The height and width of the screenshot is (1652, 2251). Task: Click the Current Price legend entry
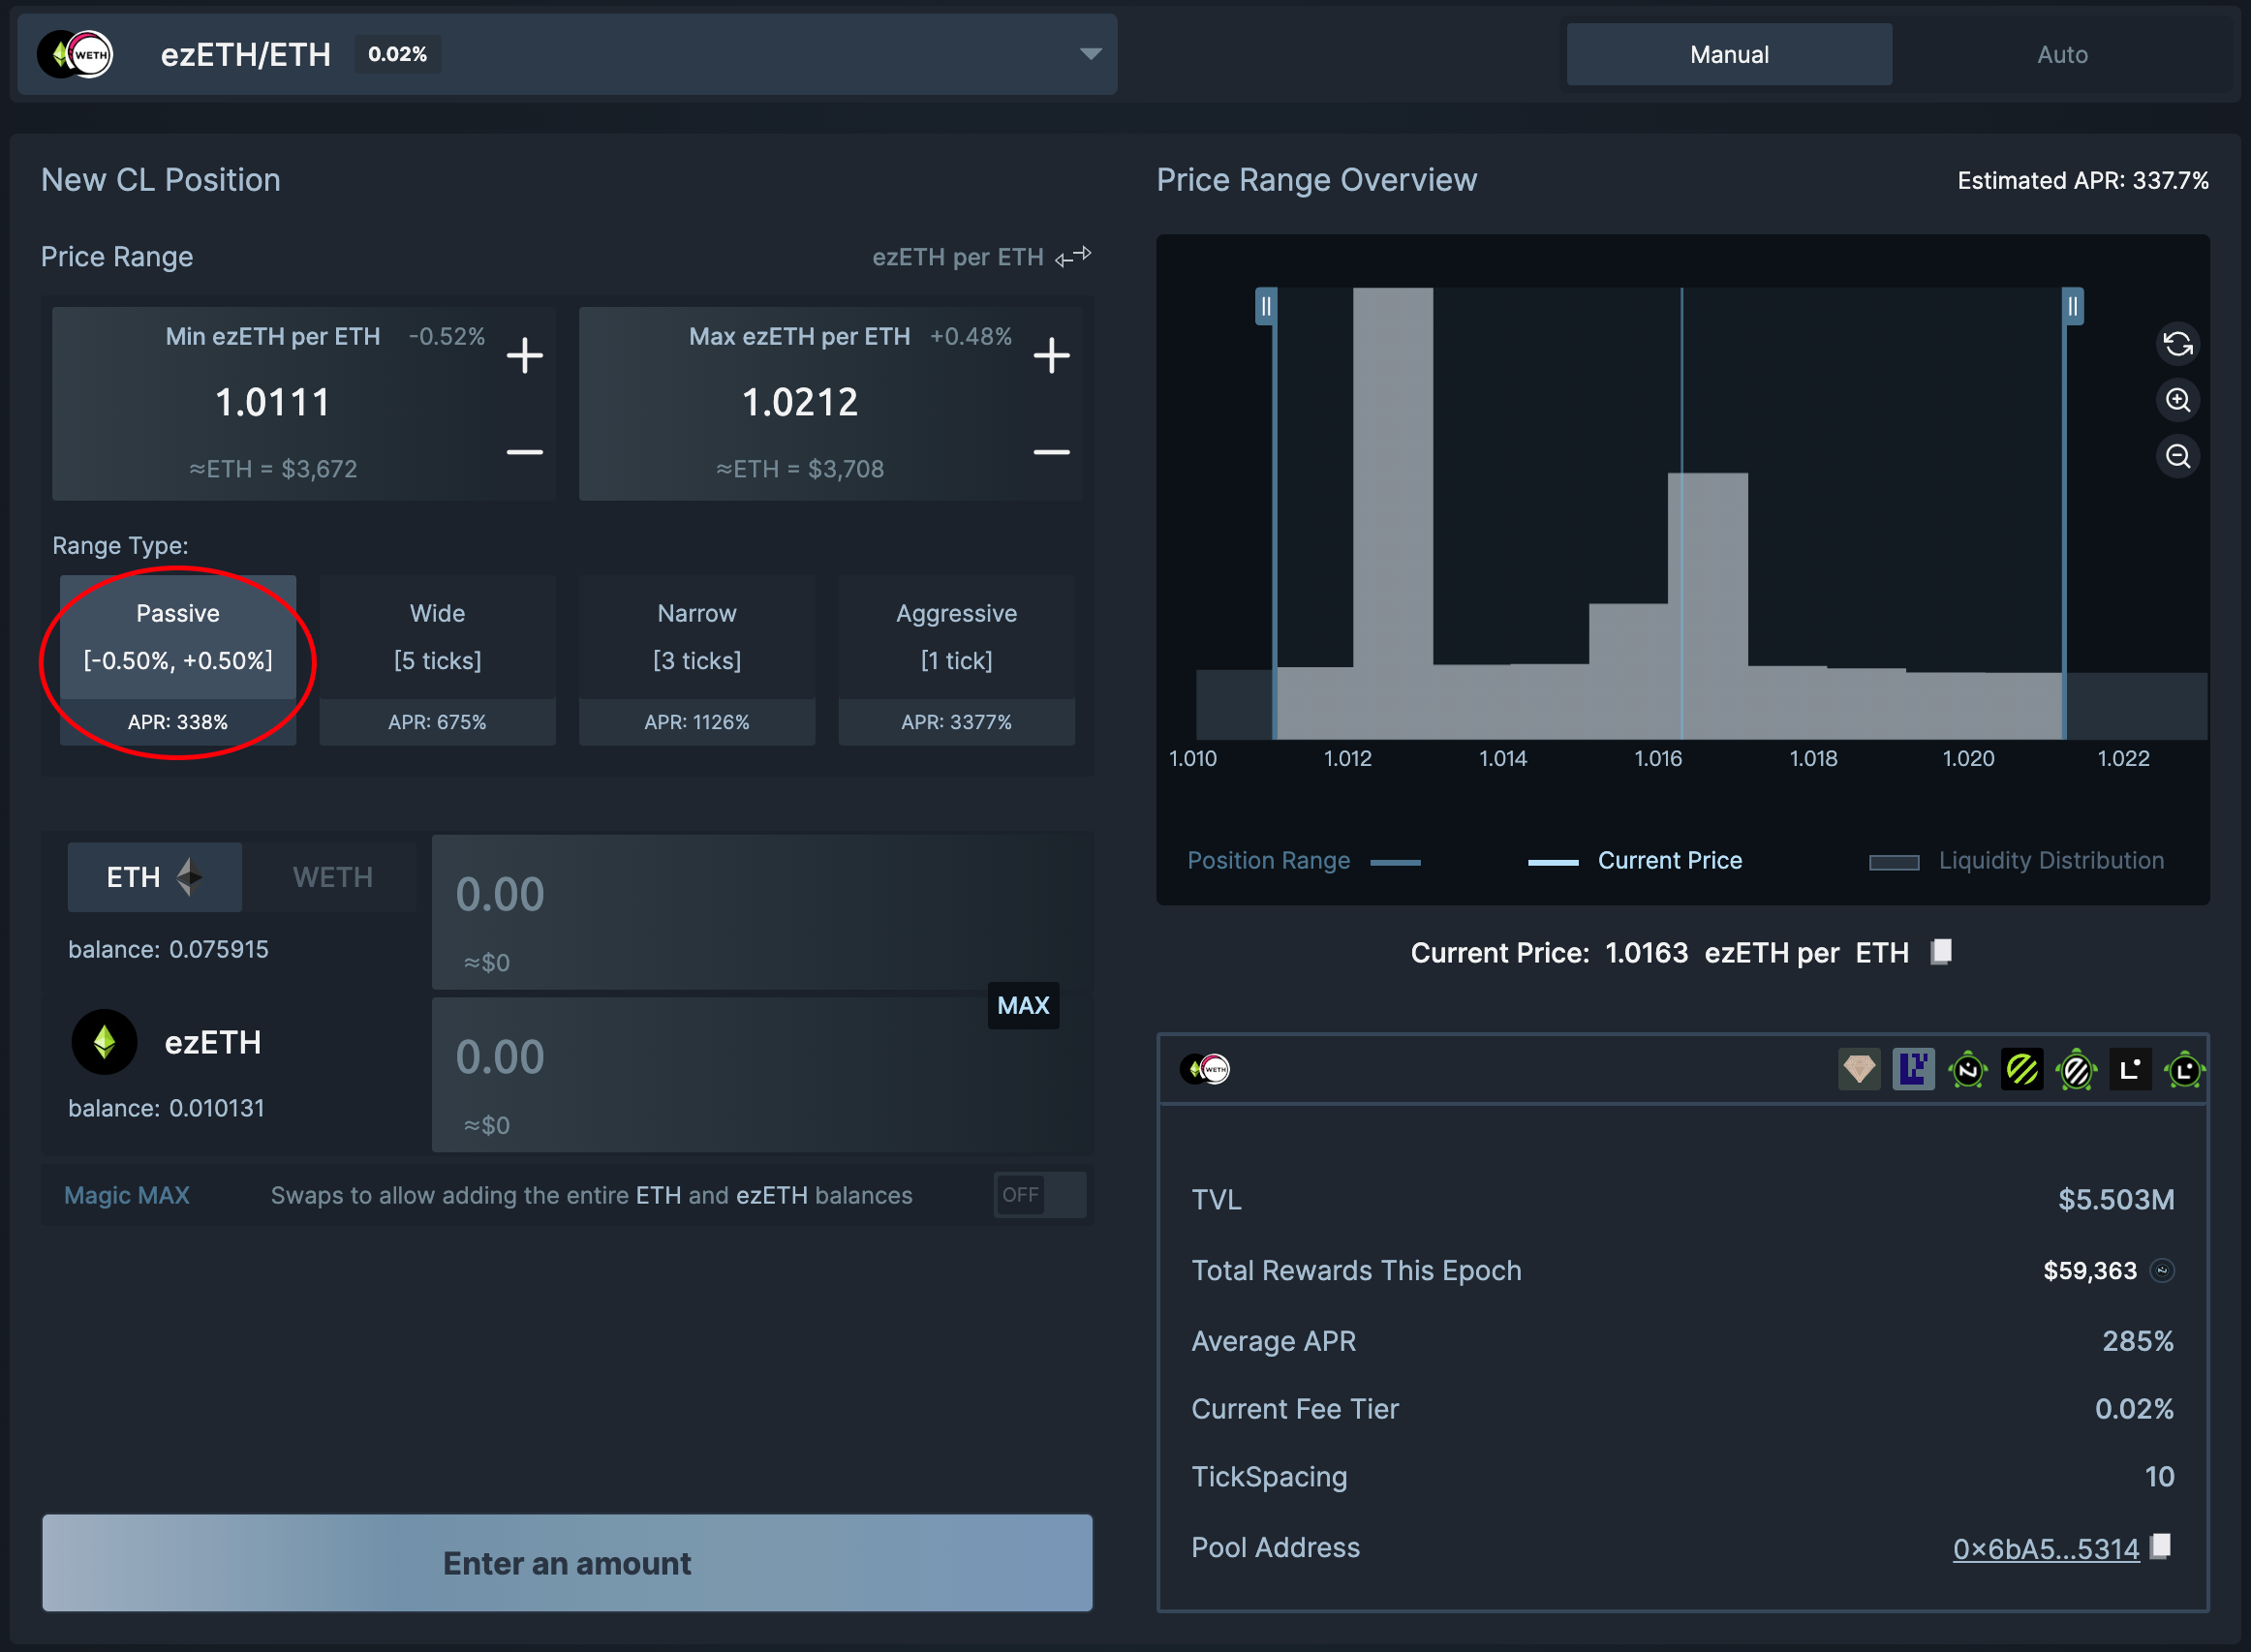1635,860
